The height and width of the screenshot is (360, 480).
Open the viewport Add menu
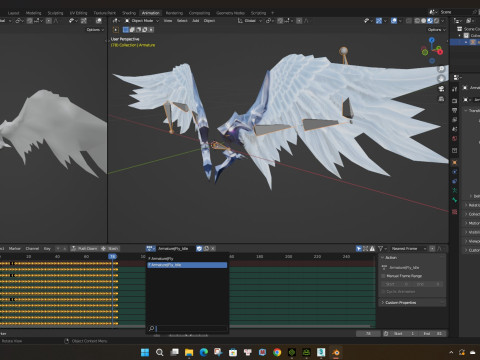195,21
